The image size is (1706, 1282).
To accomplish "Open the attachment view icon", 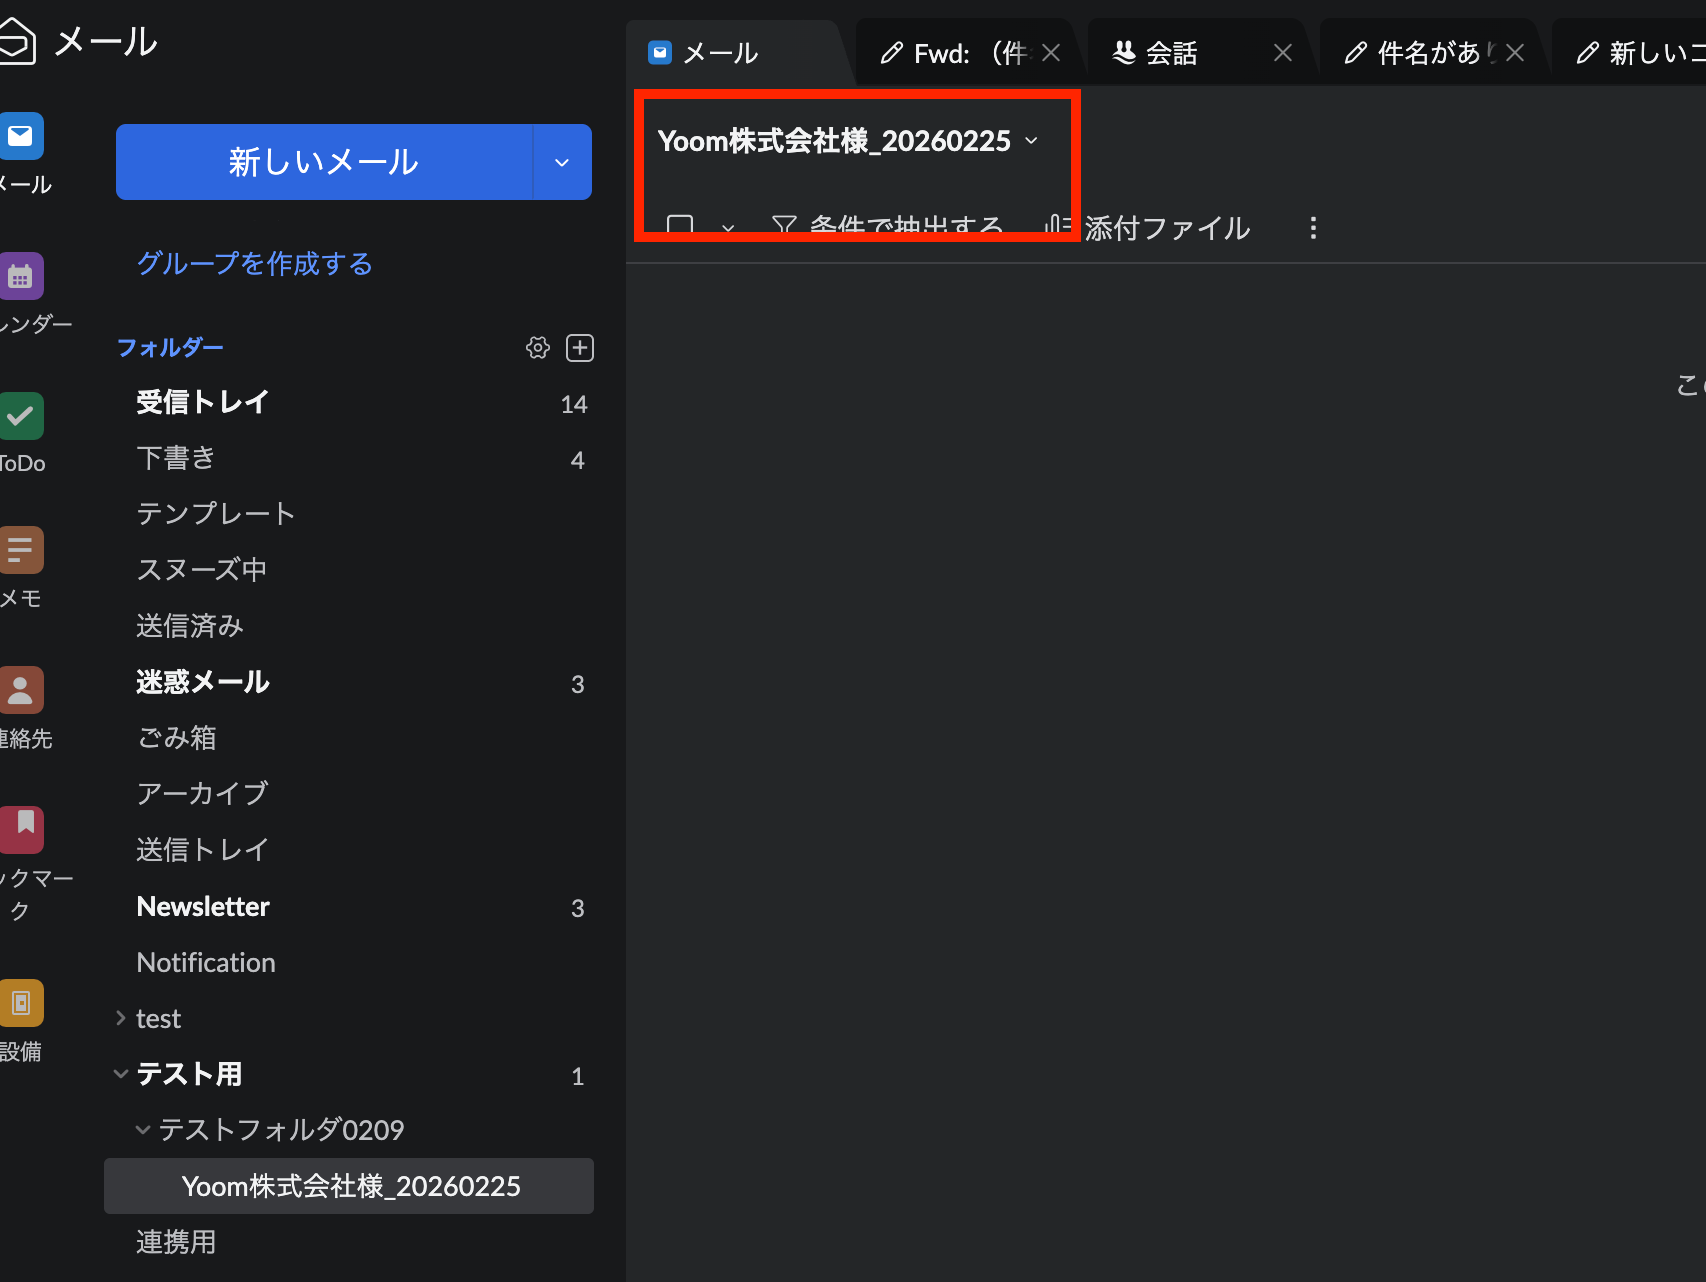I will [x=1058, y=227].
